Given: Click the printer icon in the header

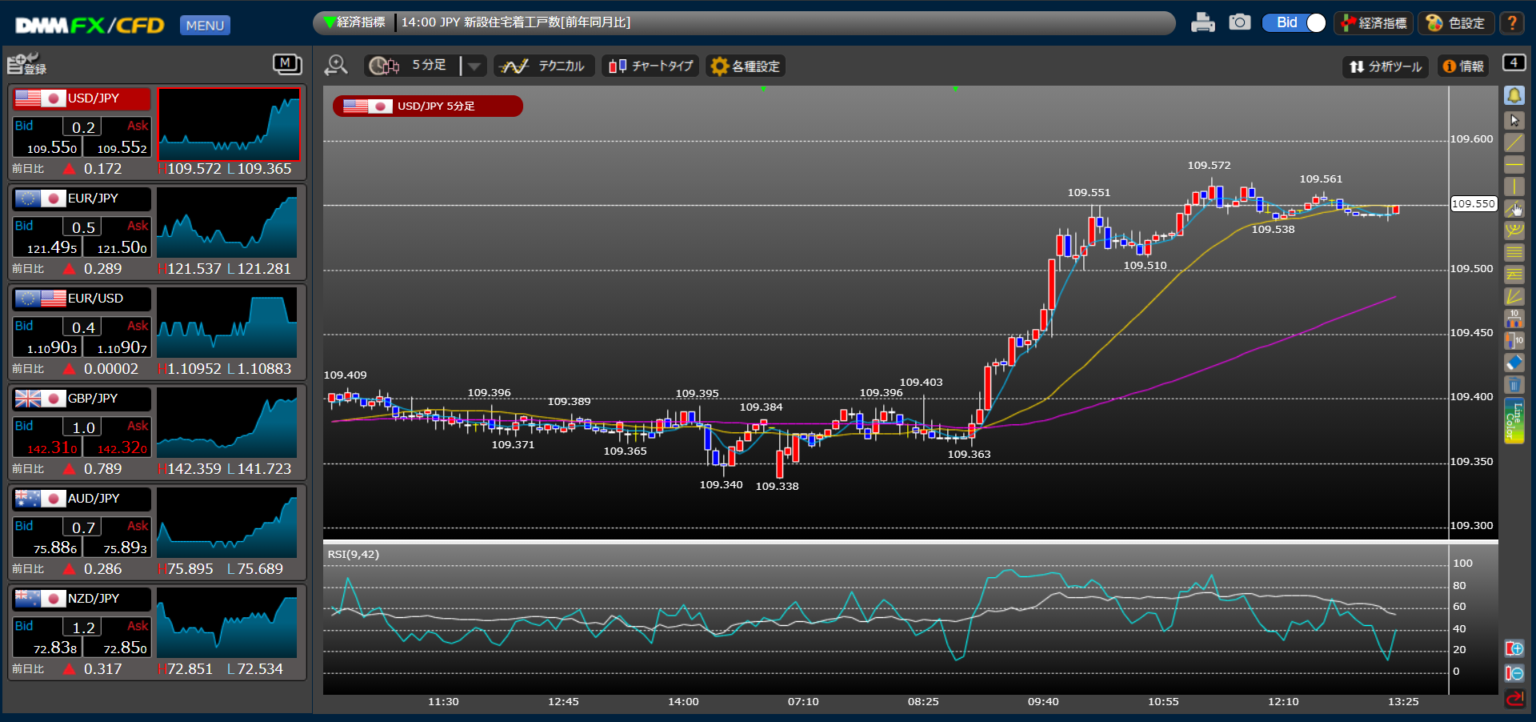Looking at the screenshot, I should tap(1203, 23).
